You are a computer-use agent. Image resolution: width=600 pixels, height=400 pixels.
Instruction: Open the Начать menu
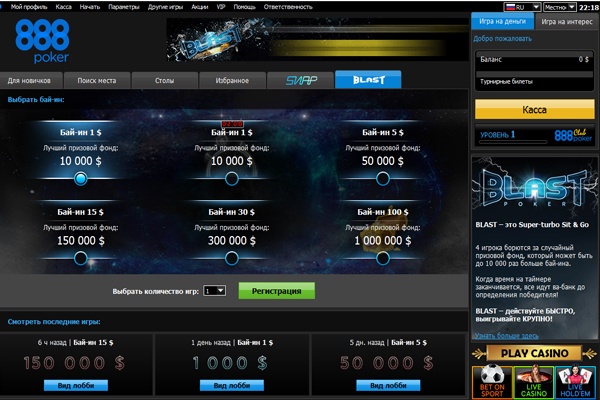[90, 7]
